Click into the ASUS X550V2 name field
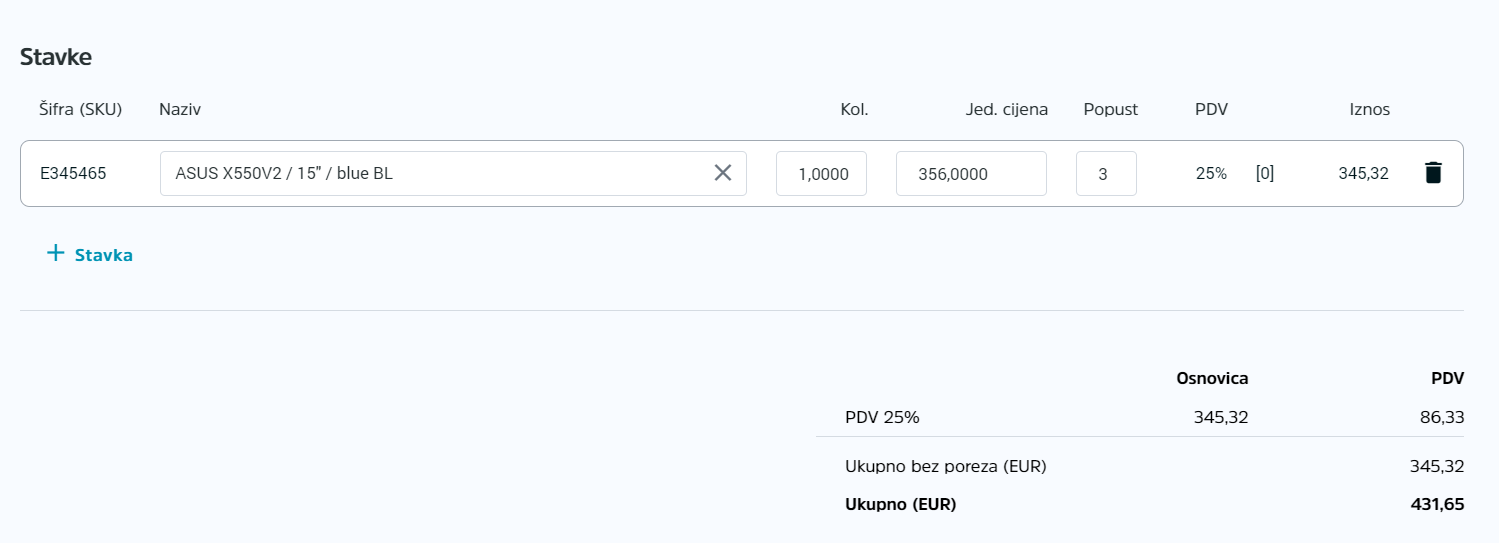Viewport: 1499px width, 543px height. (x=435, y=174)
